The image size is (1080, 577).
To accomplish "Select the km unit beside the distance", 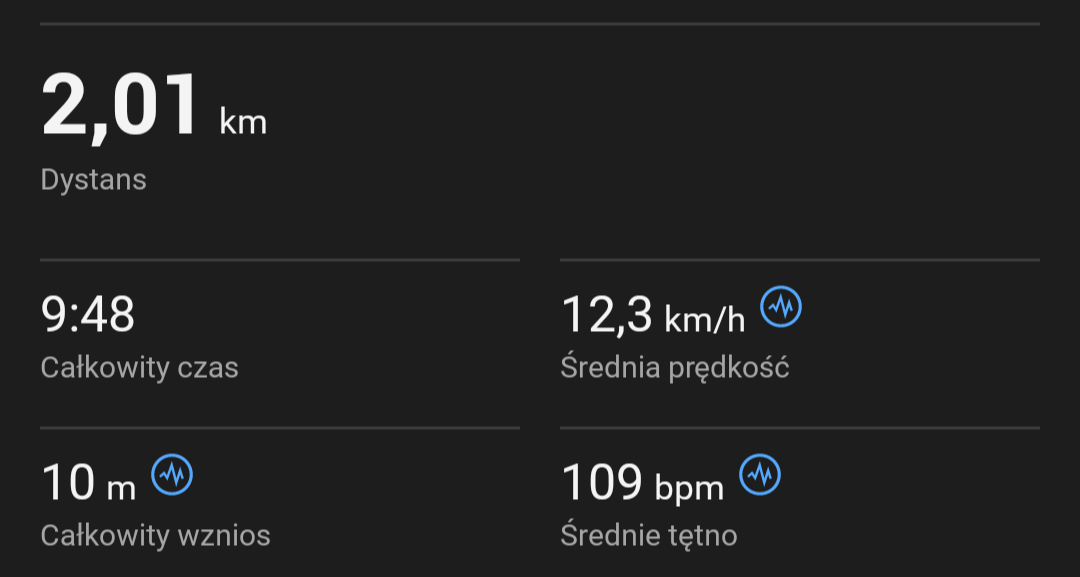I will point(243,123).
